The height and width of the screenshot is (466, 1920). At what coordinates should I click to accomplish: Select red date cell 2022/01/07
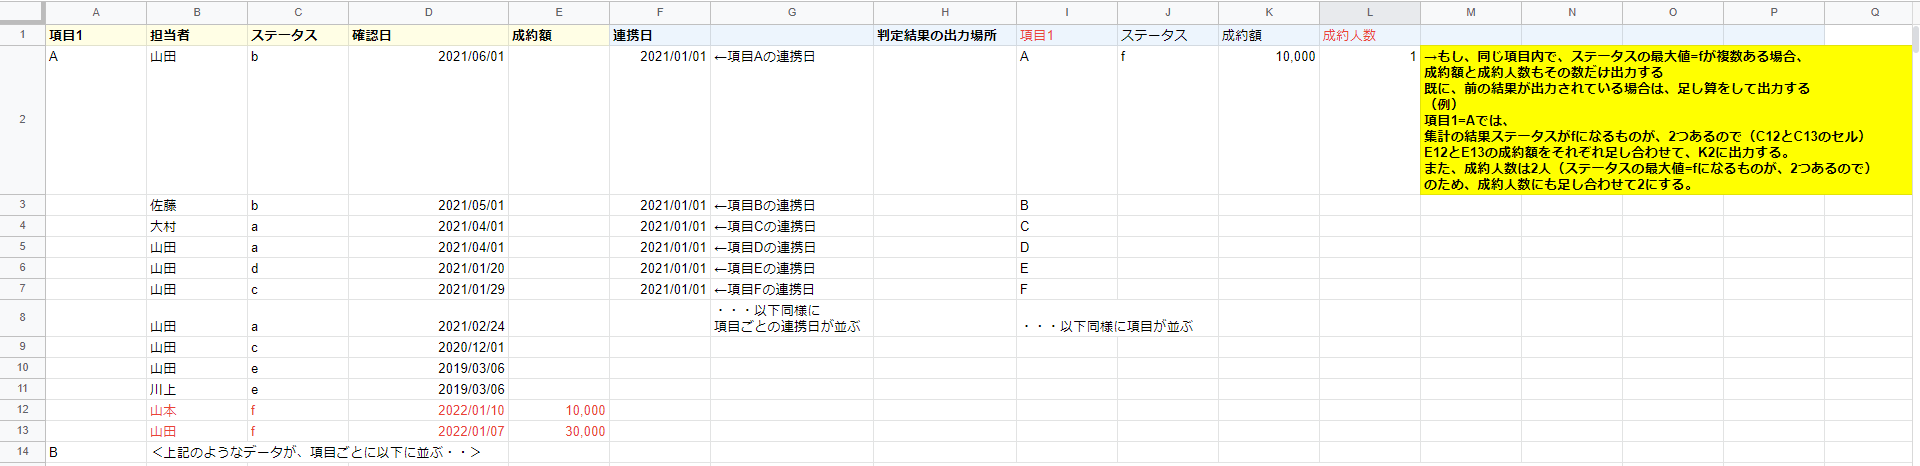[428, 431]
